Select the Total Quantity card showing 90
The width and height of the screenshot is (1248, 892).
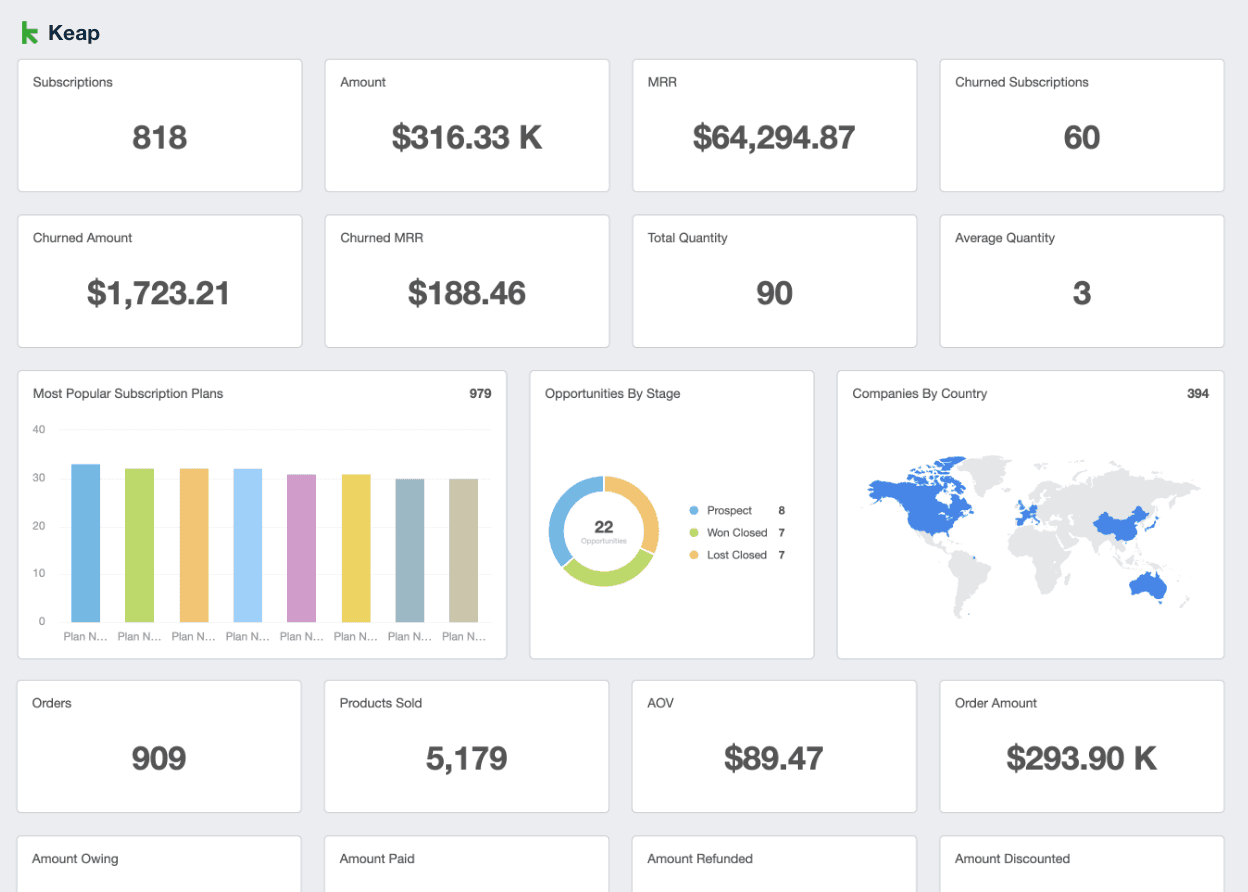pyautogui.click(x=774, y=281)
